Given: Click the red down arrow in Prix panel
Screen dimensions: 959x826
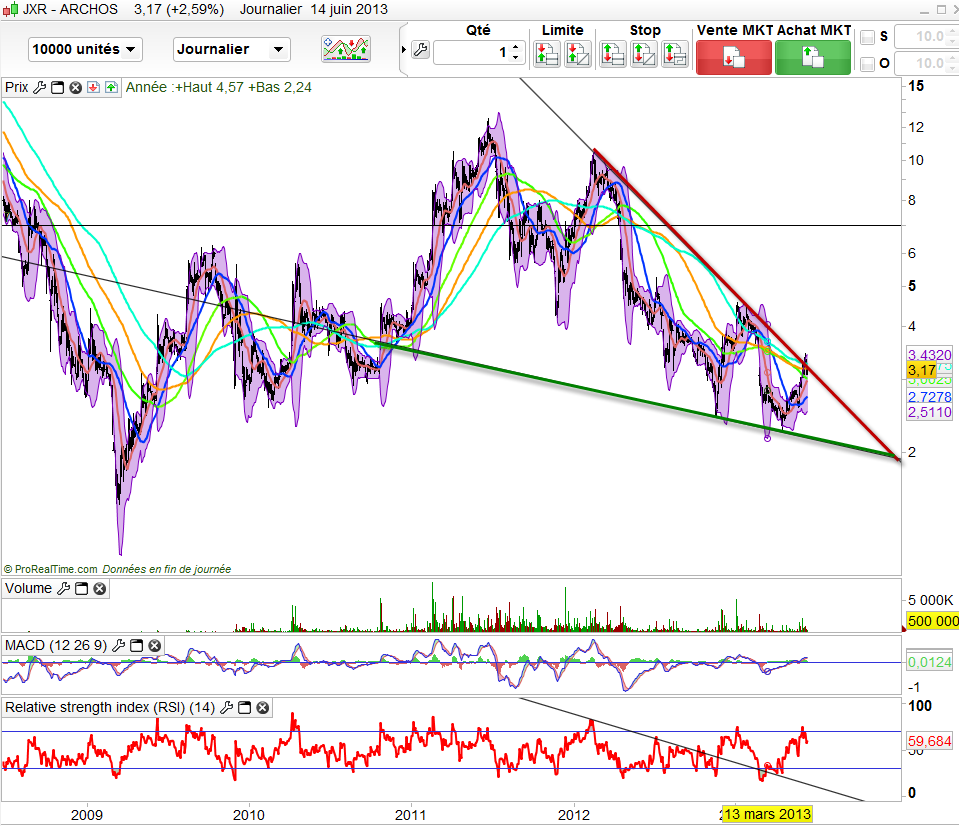Looking at the screenshot, I should 92,87.
